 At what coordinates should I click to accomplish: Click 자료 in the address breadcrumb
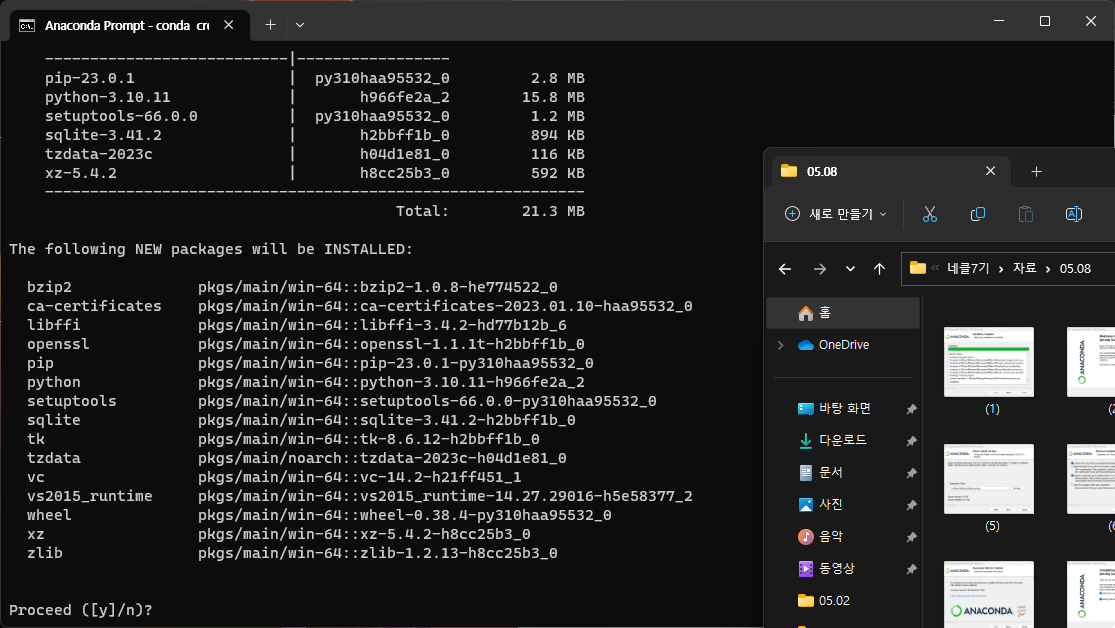point(1025,269)
